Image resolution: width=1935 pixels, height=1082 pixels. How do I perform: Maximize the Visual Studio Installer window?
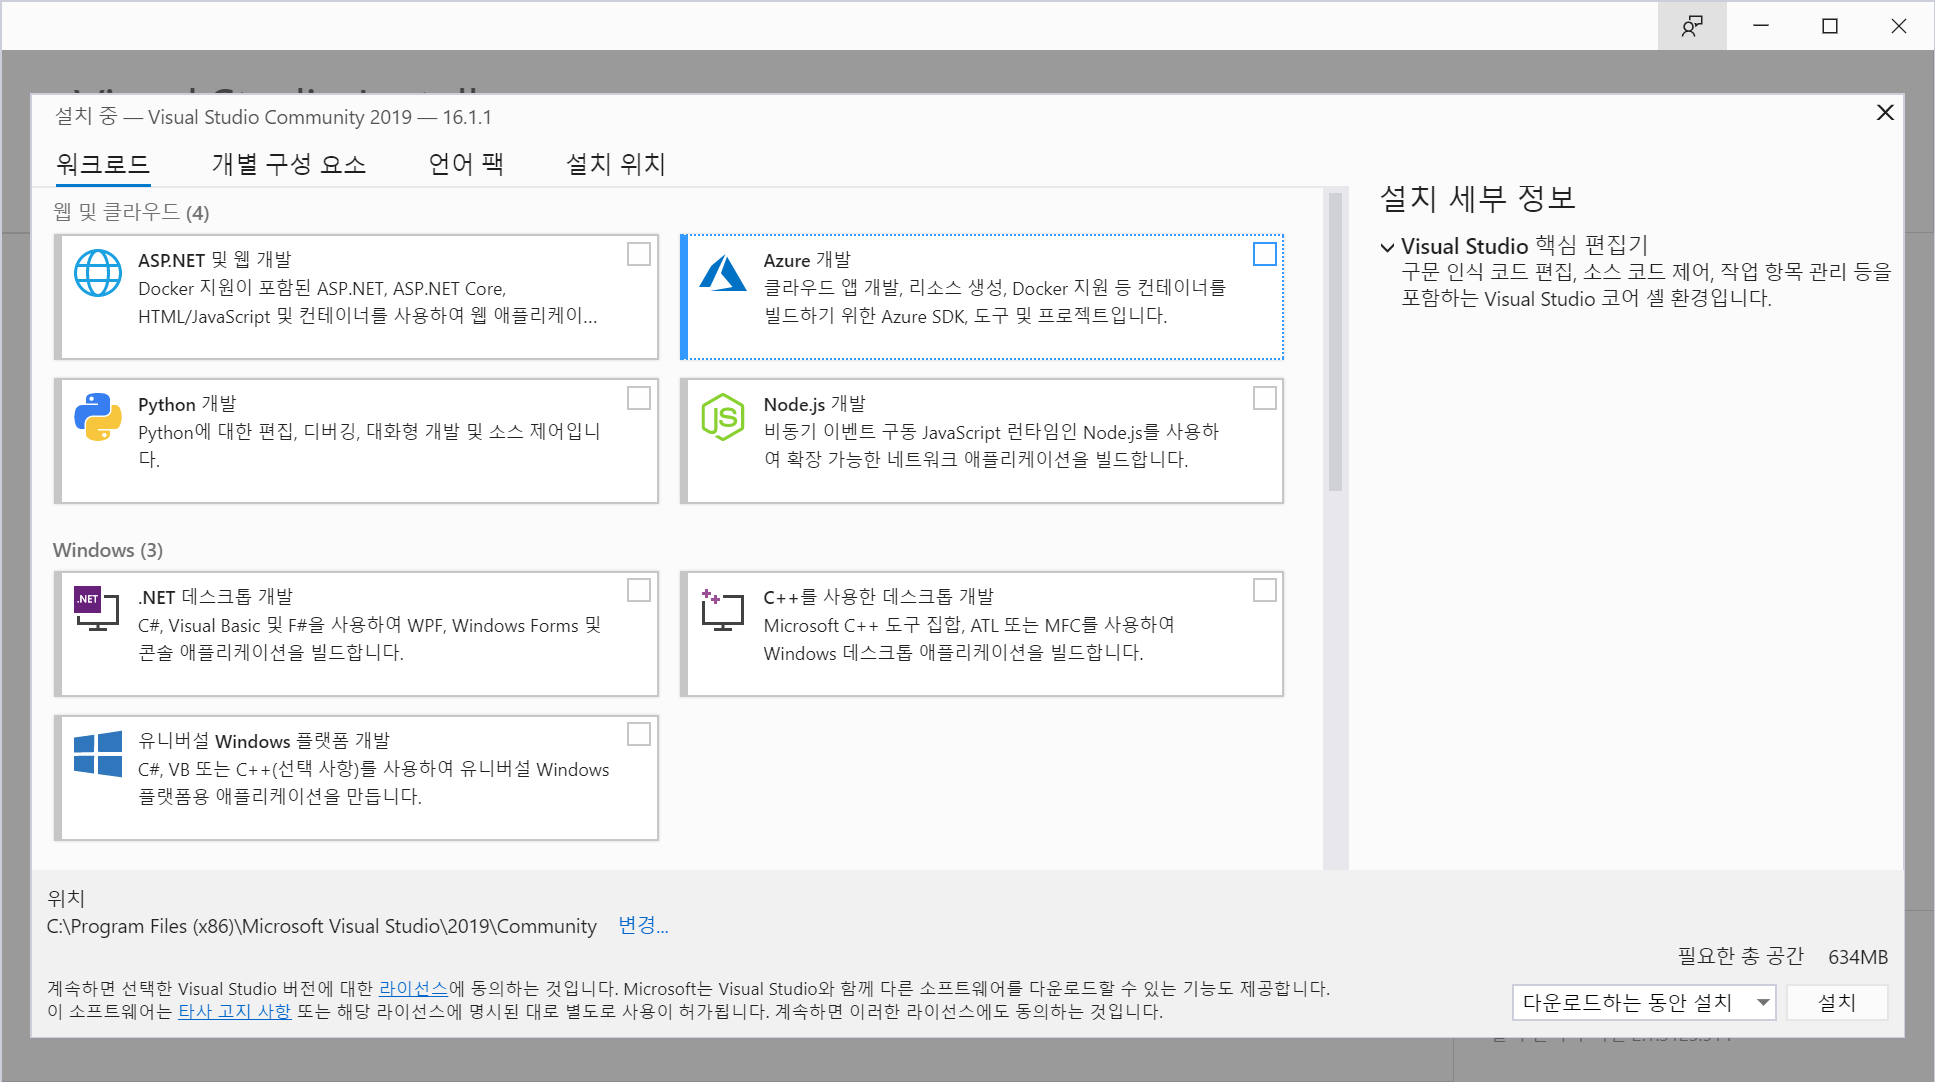coord(1830,26)
